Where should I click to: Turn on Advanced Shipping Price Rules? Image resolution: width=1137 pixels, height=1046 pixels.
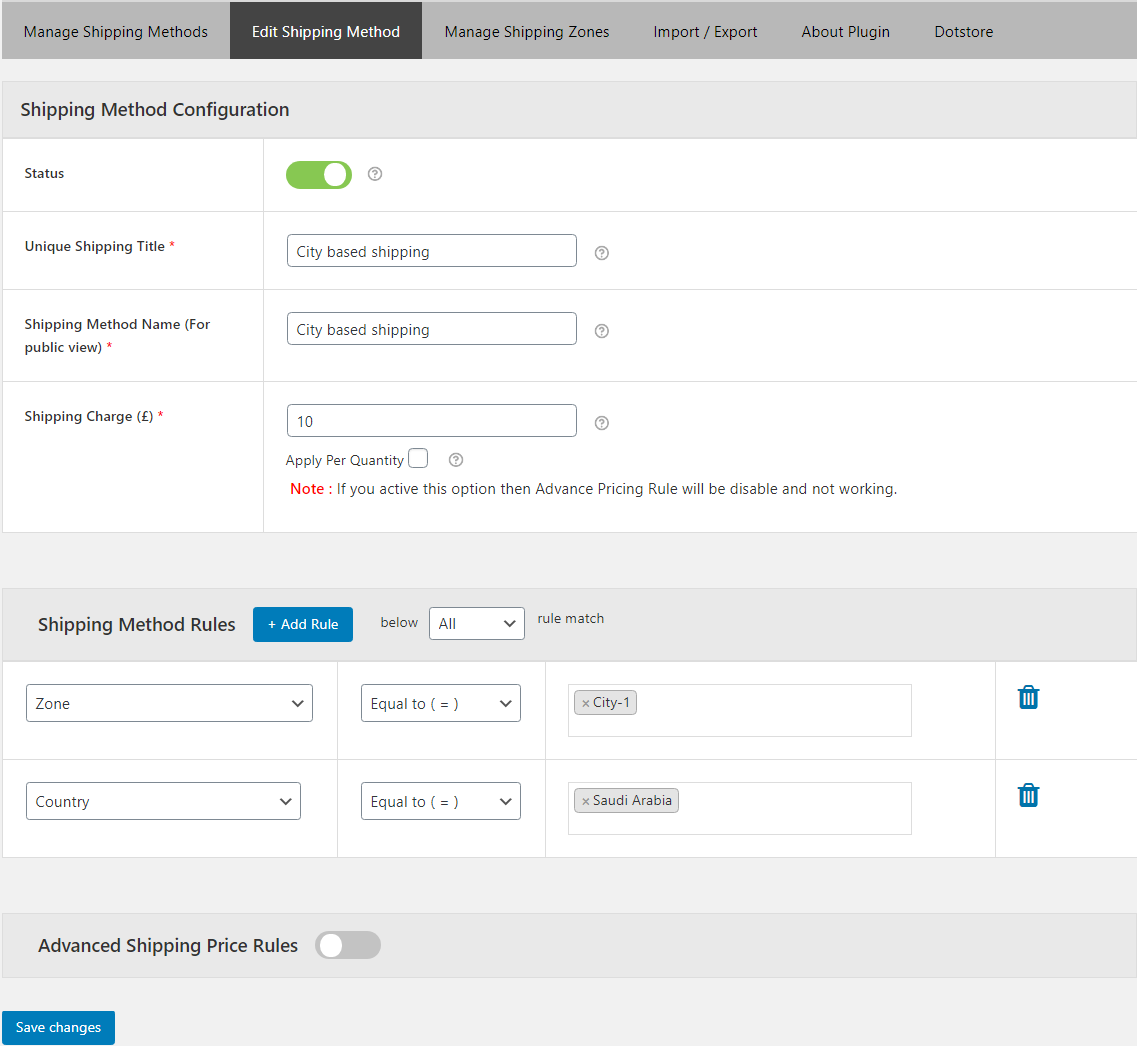[x=347, y=944]
